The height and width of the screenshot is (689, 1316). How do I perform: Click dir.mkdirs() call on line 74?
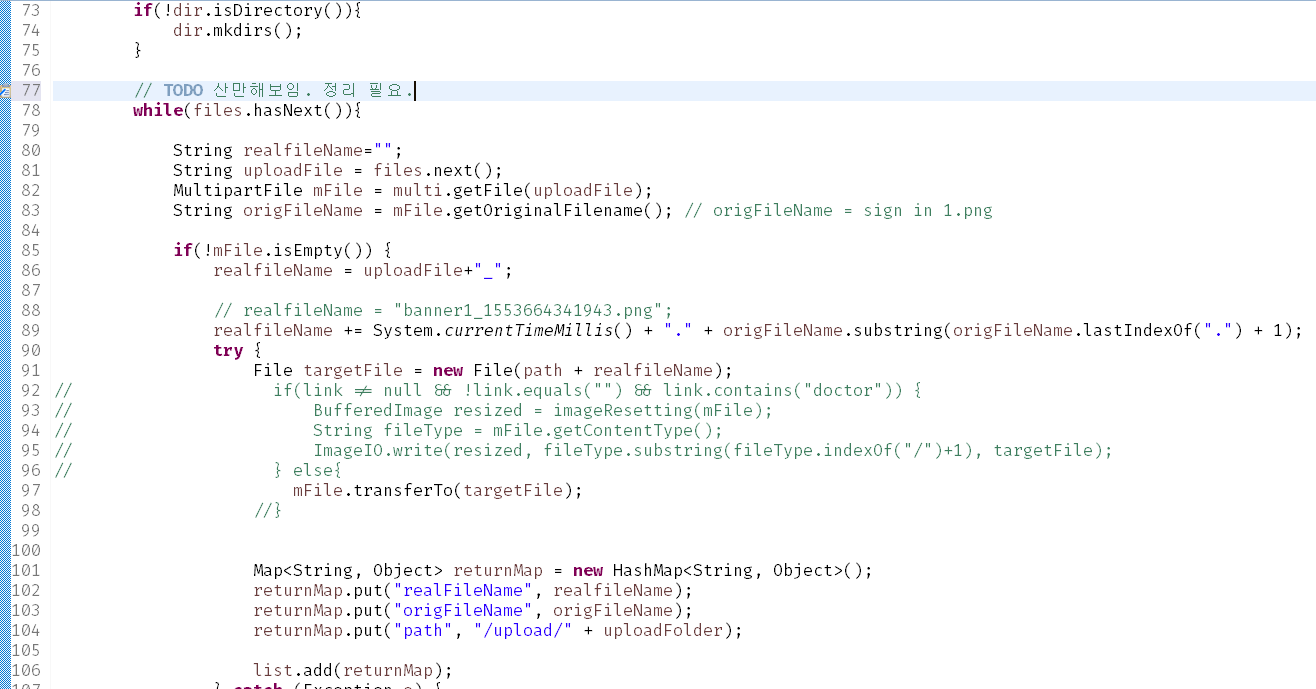237,30
